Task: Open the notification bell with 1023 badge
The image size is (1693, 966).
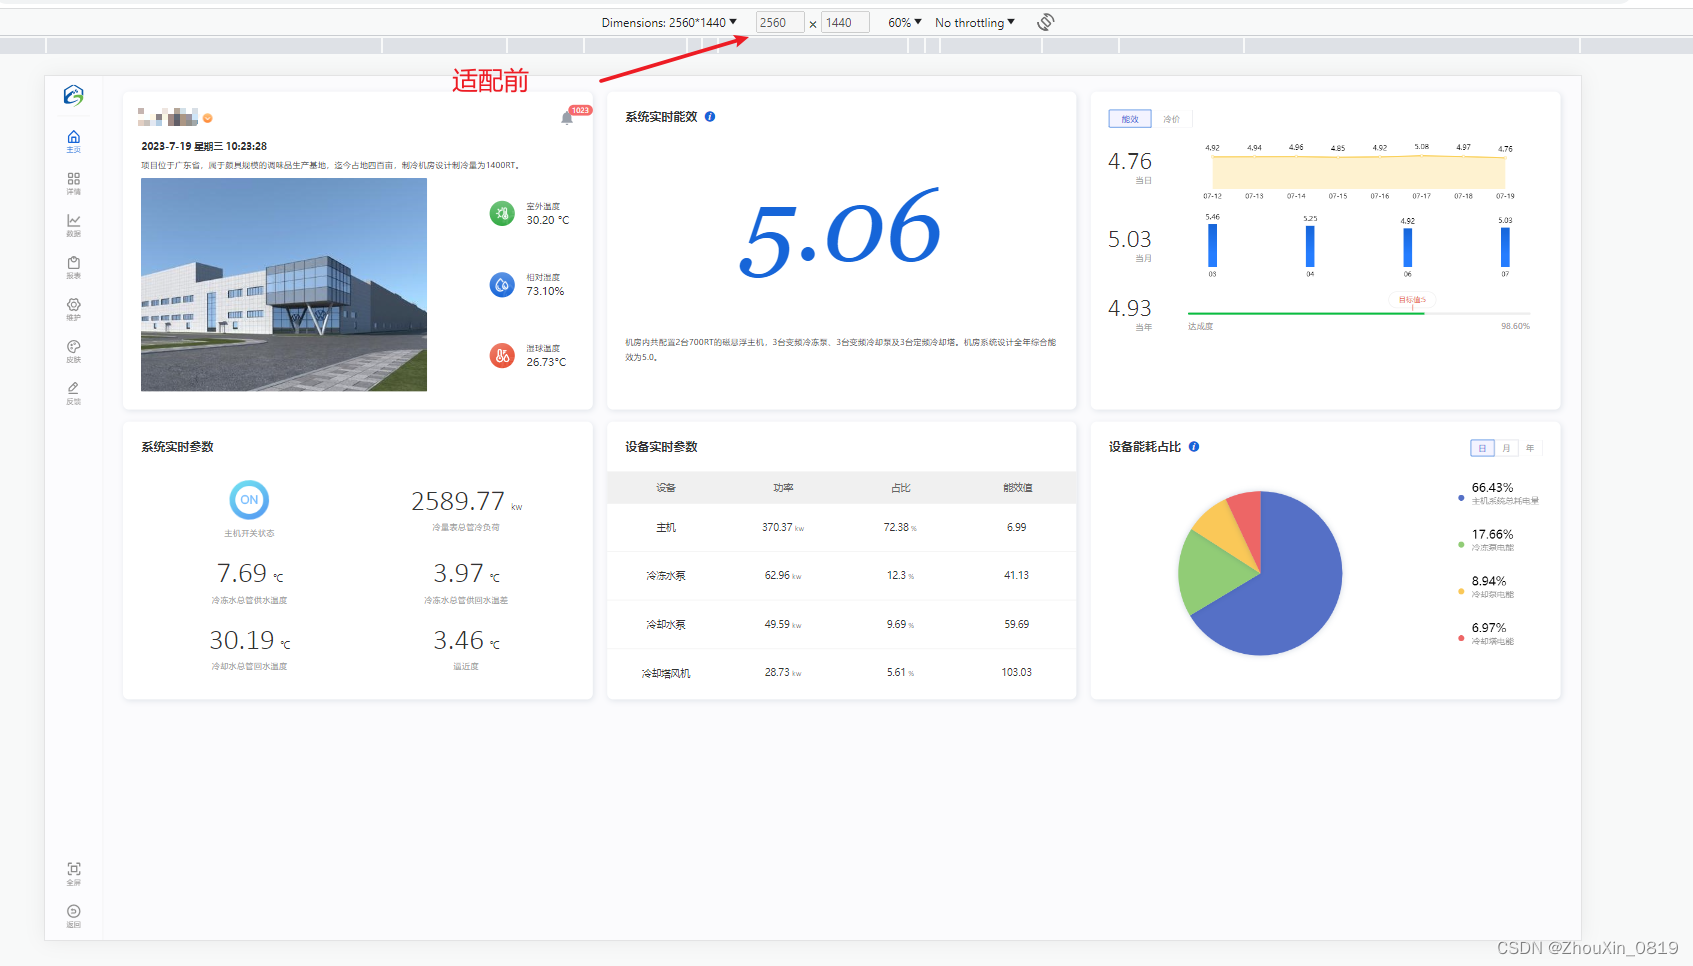Action: (567, 118)
